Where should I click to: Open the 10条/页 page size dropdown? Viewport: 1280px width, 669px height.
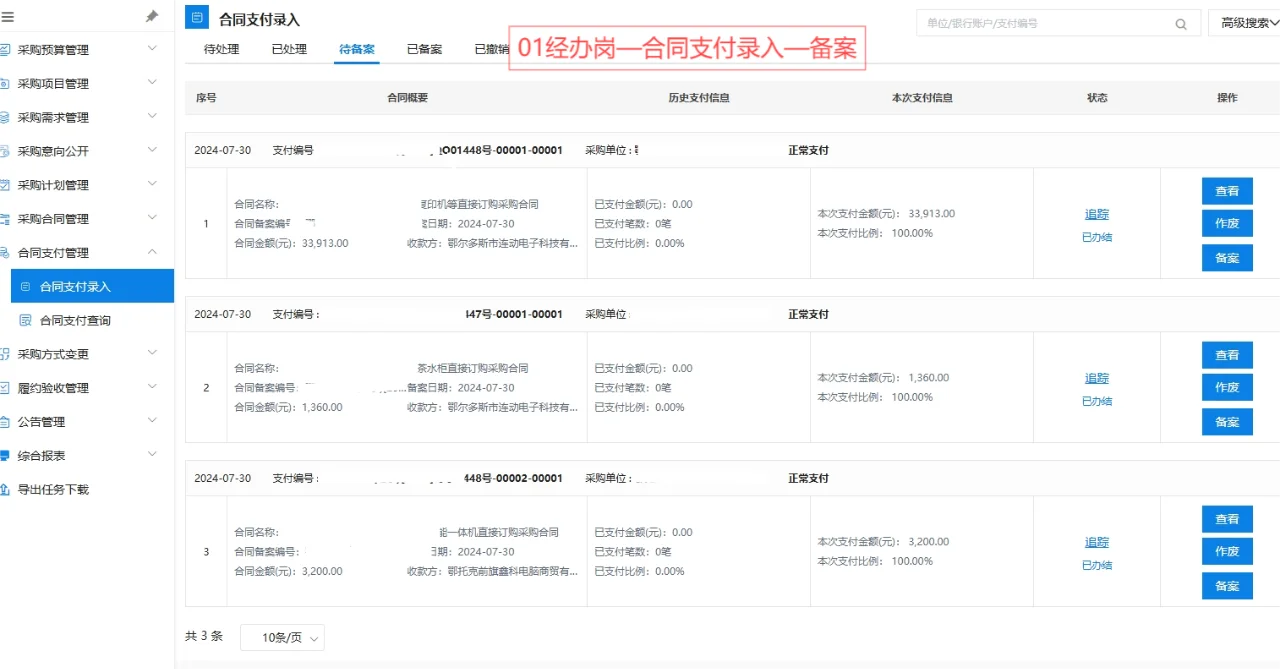coord(282,637)
